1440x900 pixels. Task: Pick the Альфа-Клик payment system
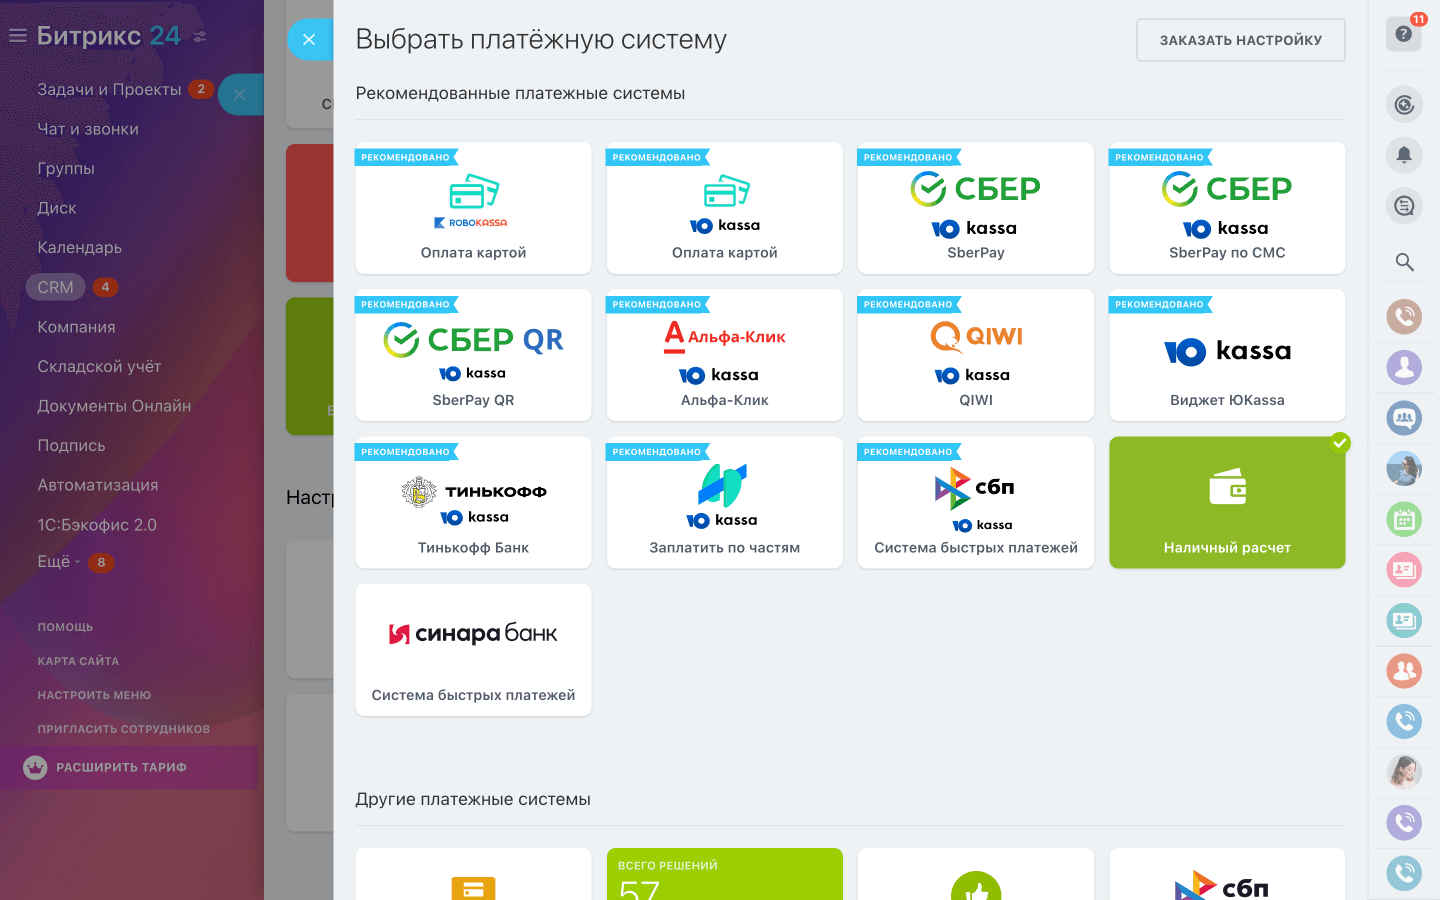[x=725, y=355]
